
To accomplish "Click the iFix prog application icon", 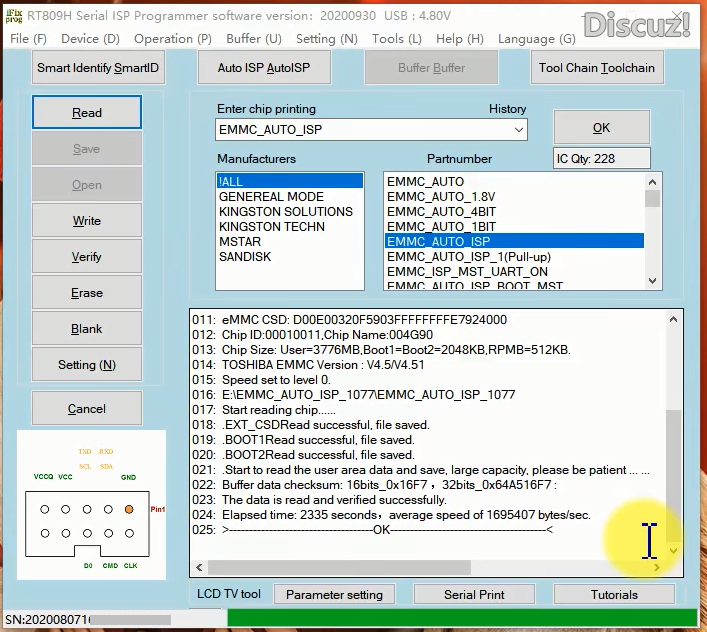I will [13, 16].
